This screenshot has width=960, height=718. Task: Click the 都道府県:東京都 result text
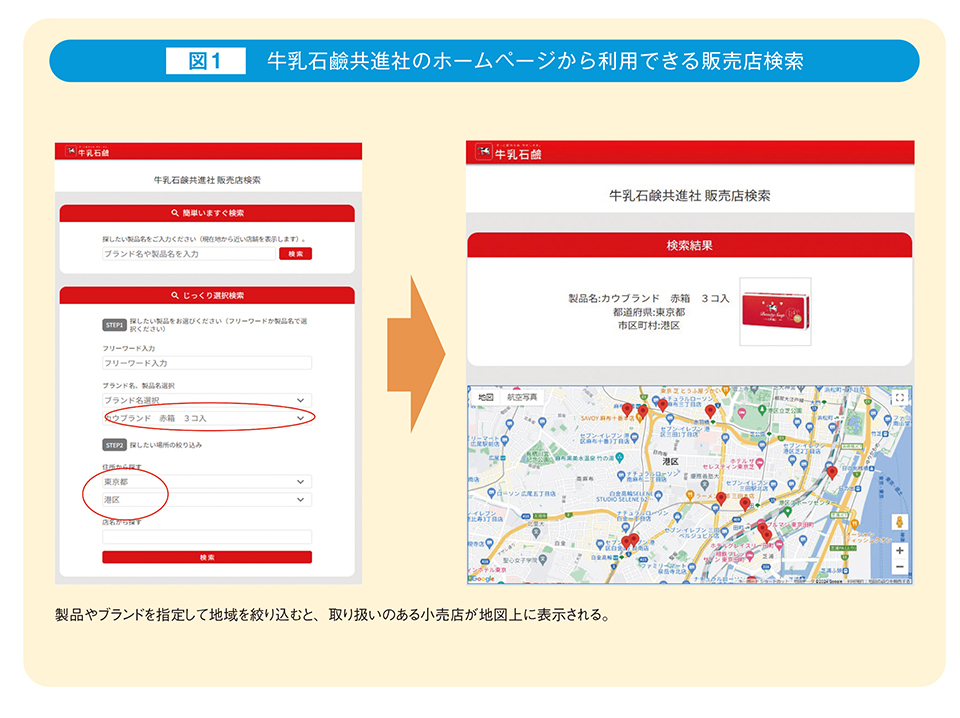click(649, 312)
